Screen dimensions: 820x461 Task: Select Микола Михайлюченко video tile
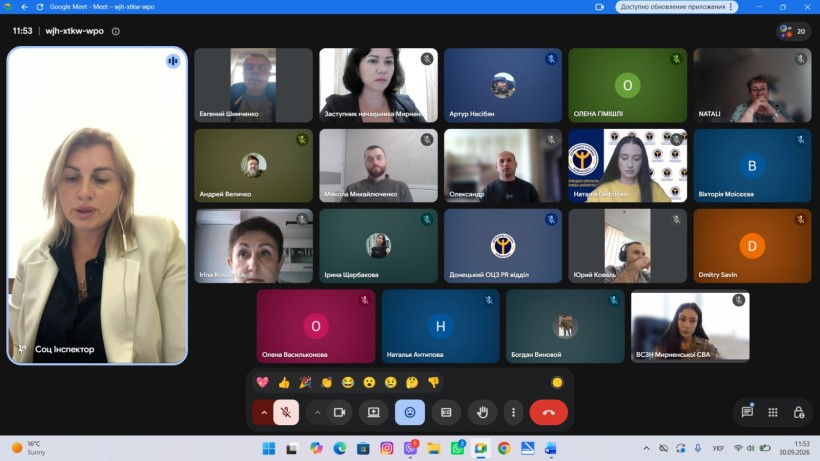point(378,166)
